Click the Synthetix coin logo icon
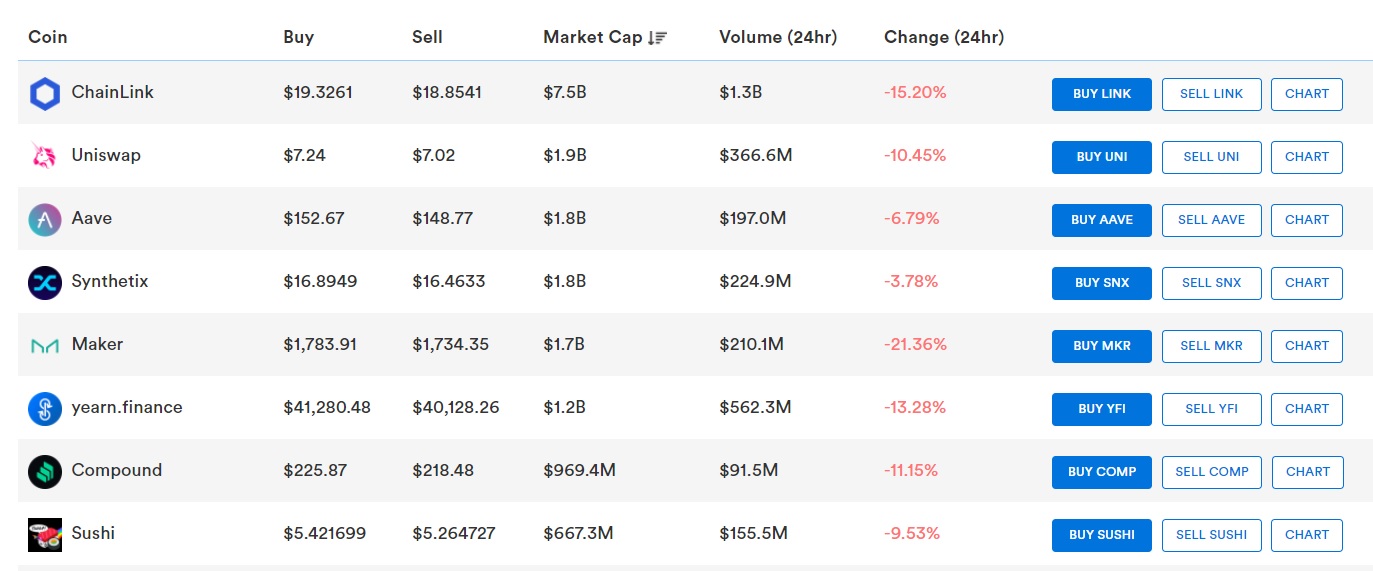This screenshot has width=1373, height=571. pos(45,283)
